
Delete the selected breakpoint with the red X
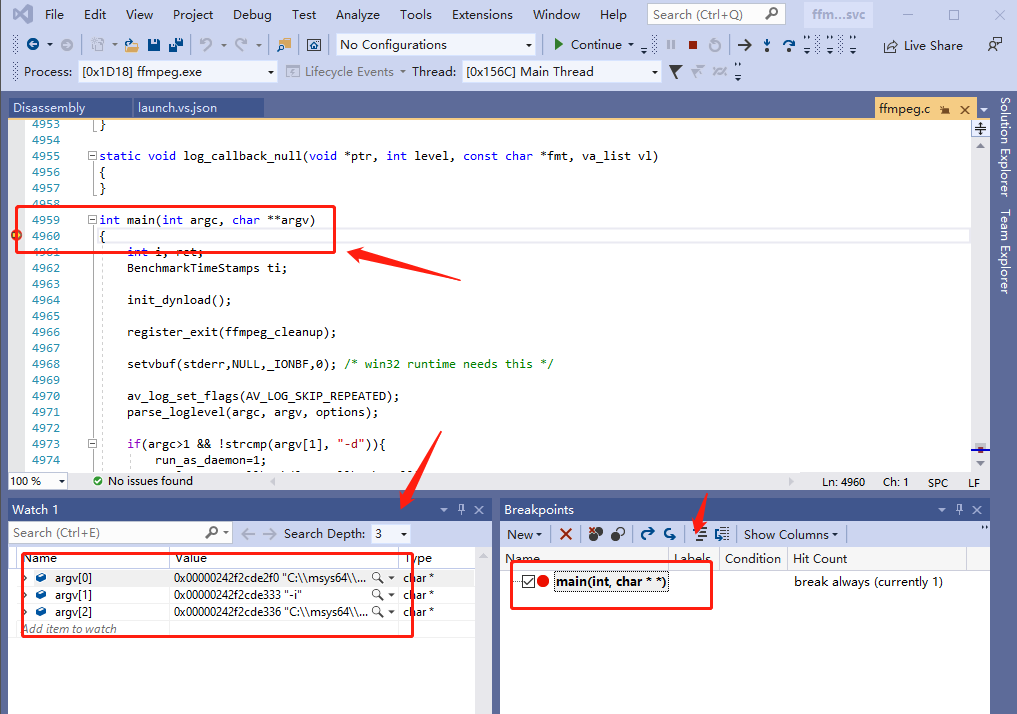[x=566, y=534]
